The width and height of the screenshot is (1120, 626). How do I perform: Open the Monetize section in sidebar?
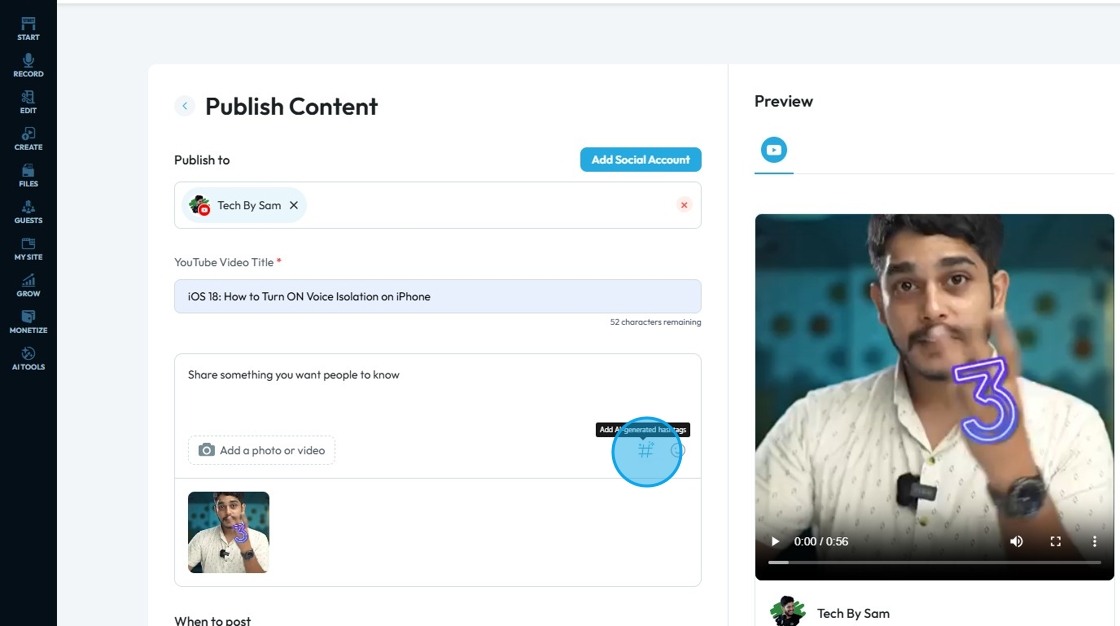pyautogui.click(x=29, y=322)
